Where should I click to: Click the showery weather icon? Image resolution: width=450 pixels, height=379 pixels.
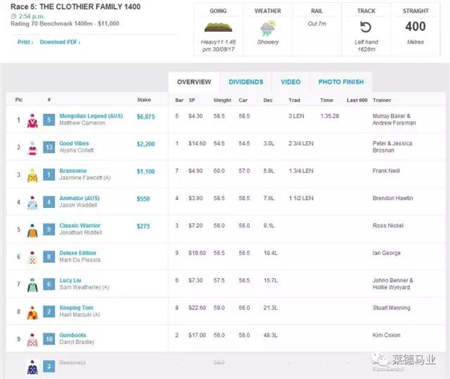[268, 28]
